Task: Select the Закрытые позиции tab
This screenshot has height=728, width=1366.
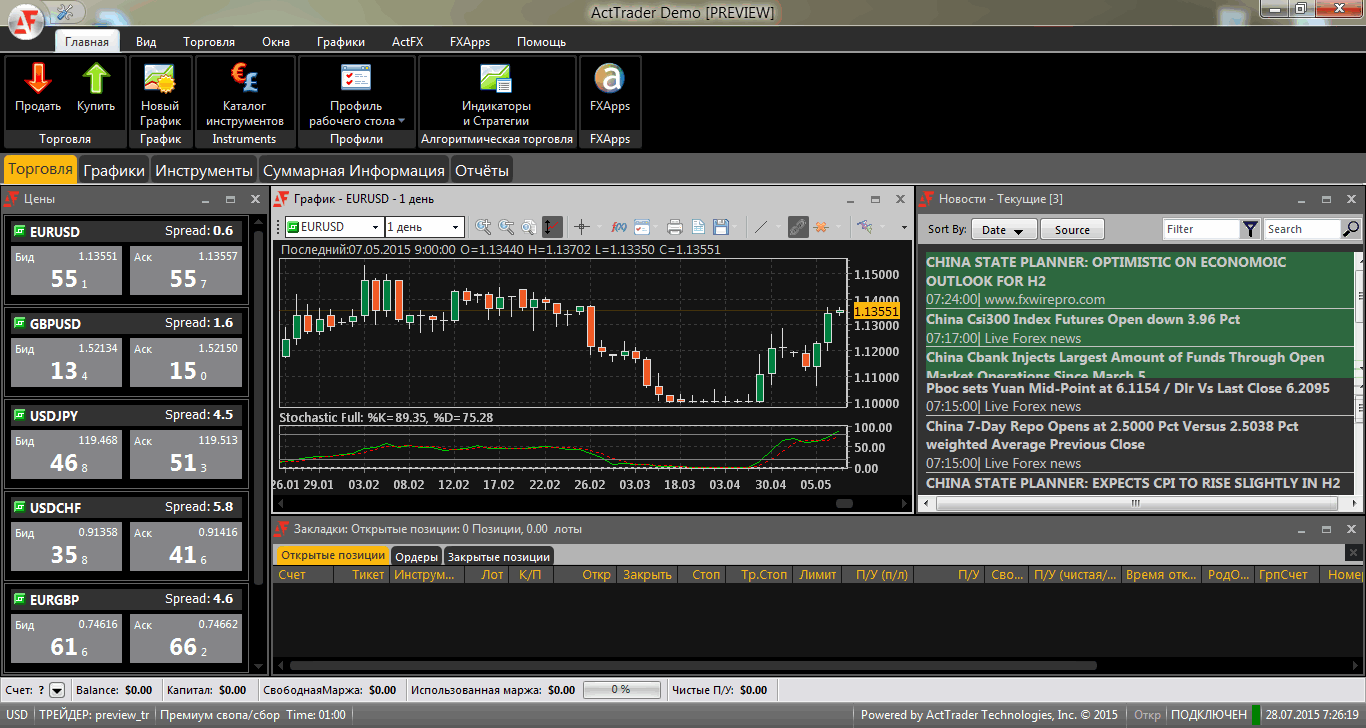Action: point(498,557)
